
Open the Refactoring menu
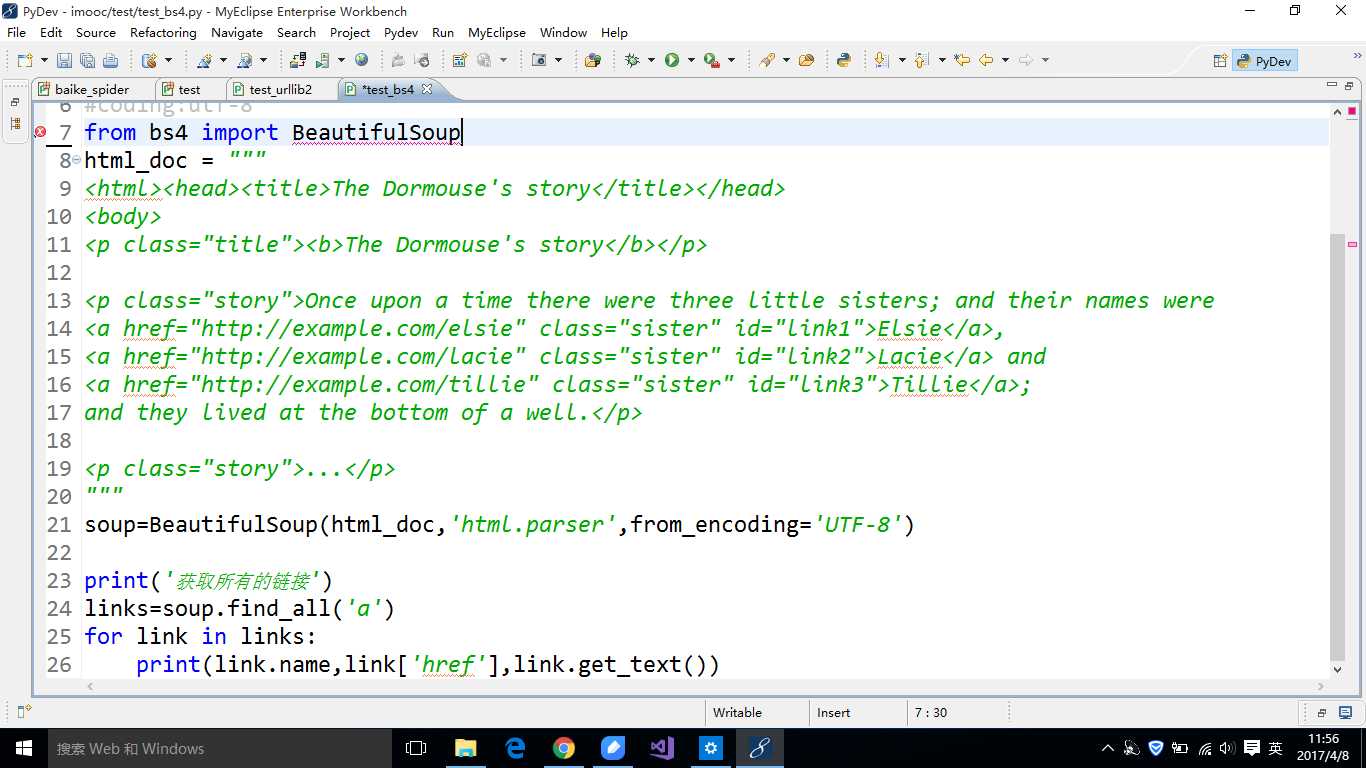tap(163, 32)
